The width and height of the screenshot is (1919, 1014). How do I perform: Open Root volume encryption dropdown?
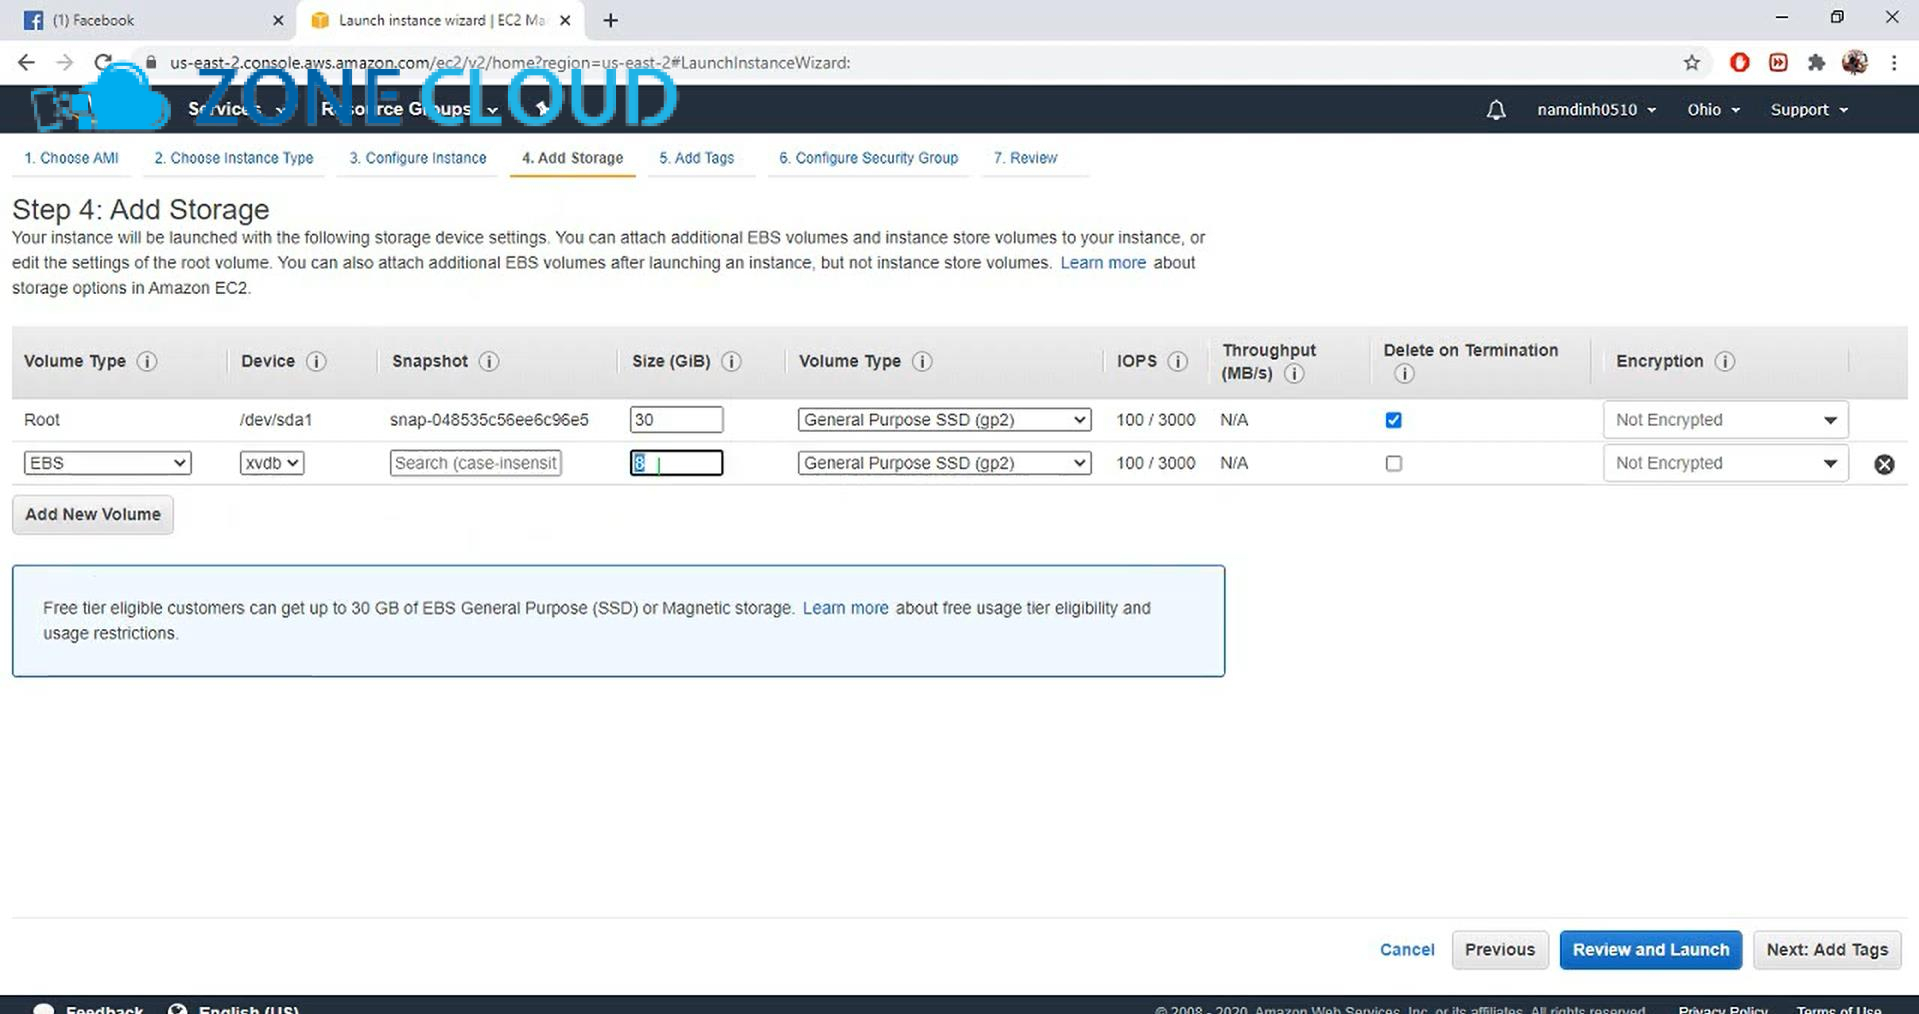[x=1725, y=420]
